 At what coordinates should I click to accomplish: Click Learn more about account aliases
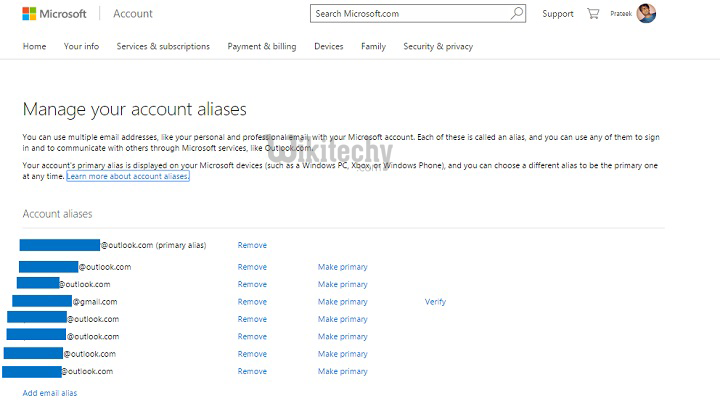point(127,176)
